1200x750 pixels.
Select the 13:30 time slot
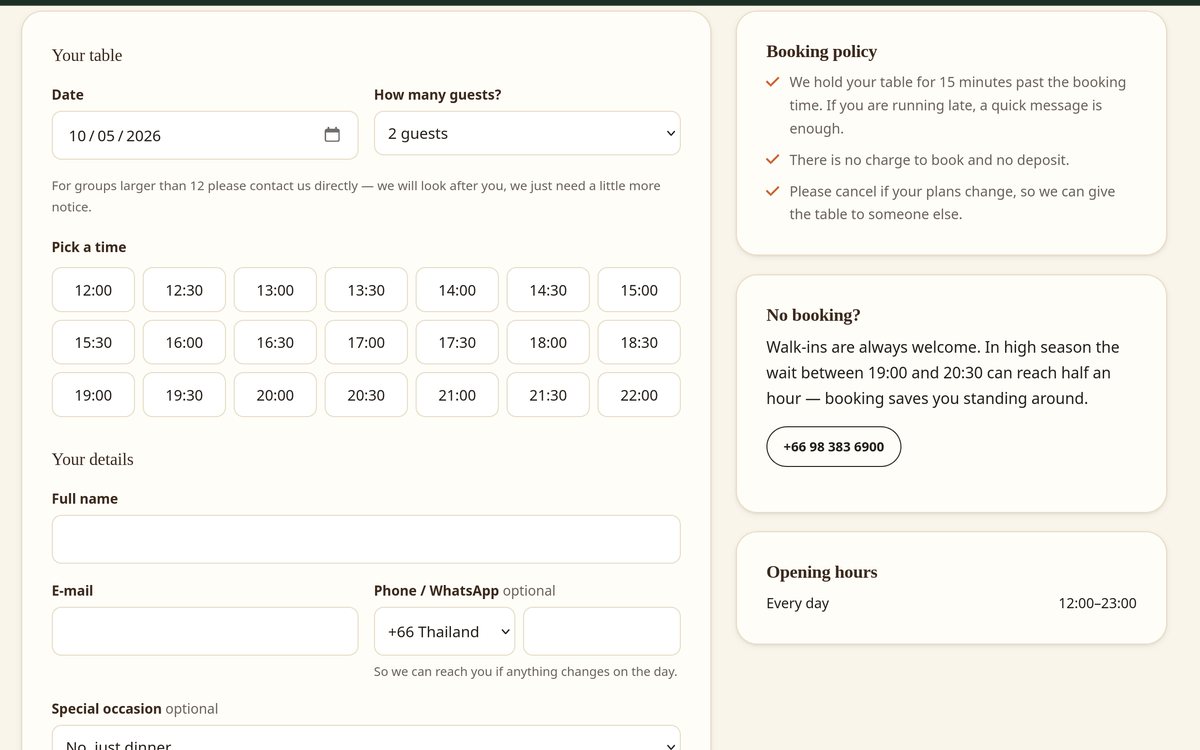pyautogui.click(x=366, y=290)
